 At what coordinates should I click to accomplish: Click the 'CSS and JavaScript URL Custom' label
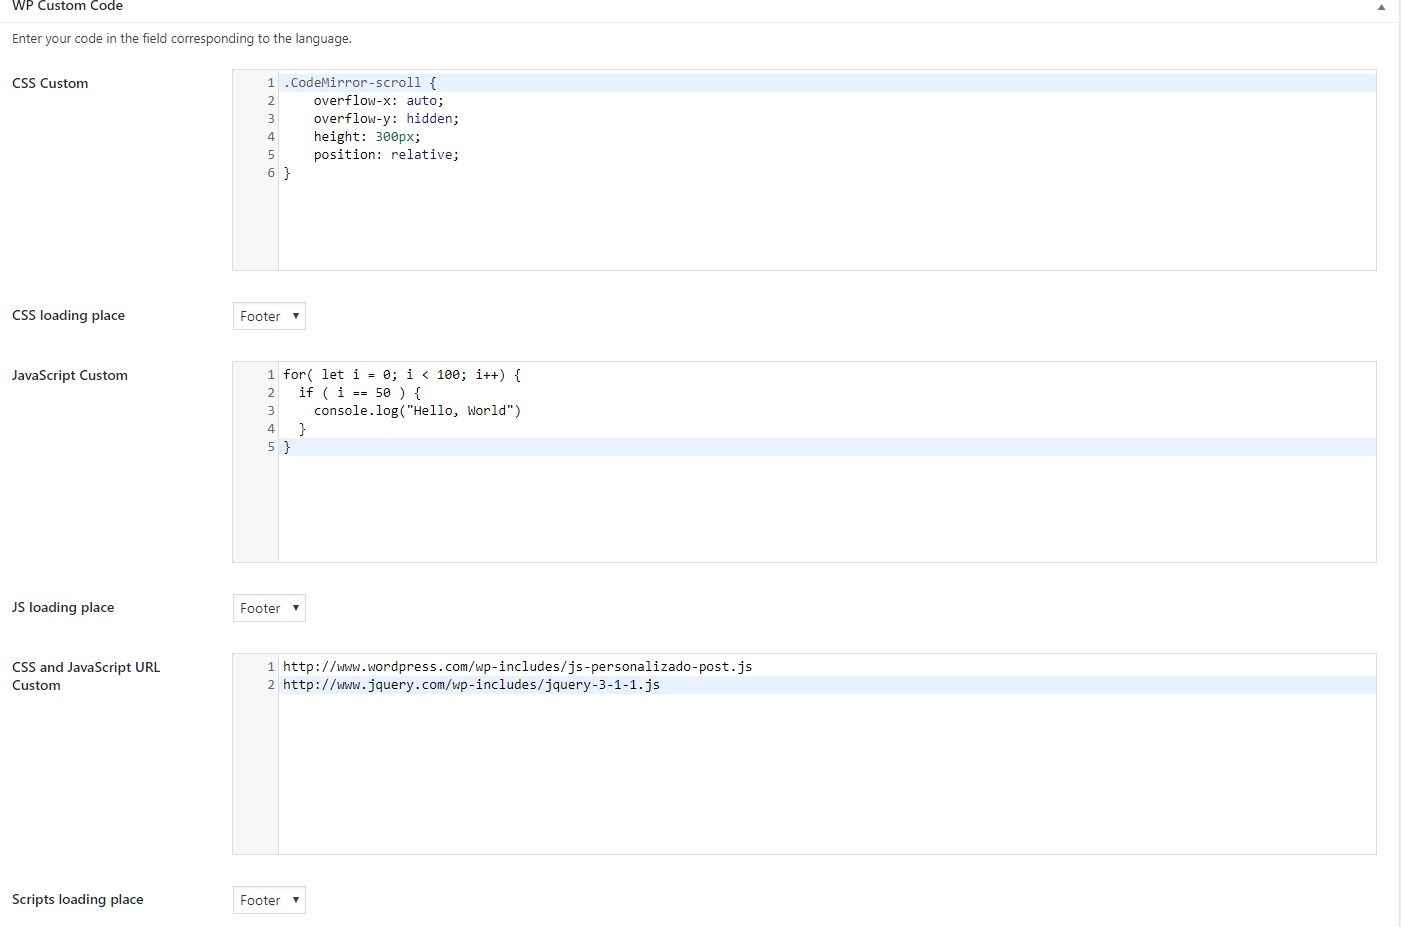86,676
